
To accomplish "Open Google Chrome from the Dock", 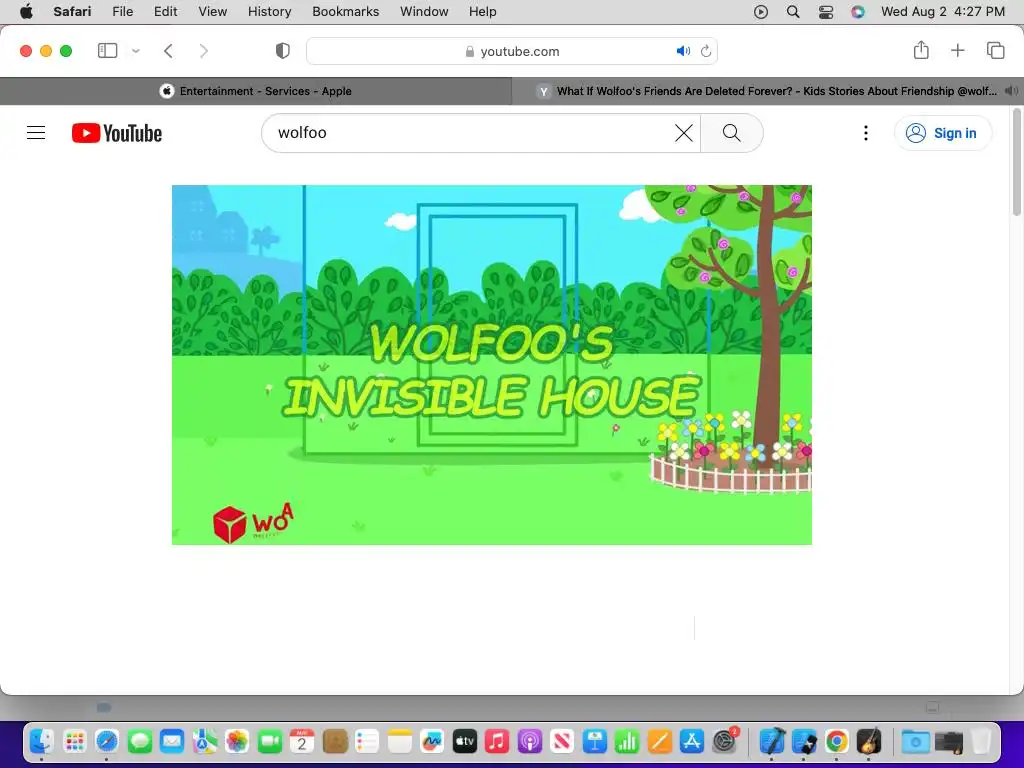I will [x=837, y=741].
